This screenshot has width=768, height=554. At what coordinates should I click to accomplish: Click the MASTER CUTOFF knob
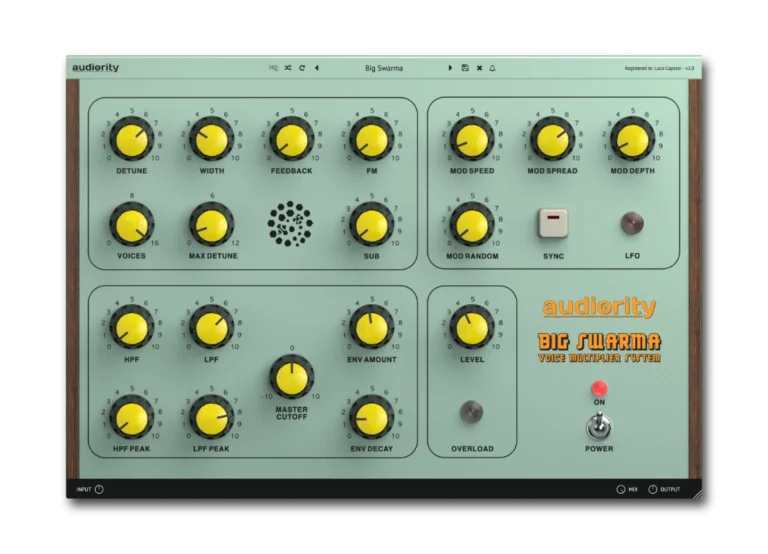pyautogui.click(x=291, y=377)
